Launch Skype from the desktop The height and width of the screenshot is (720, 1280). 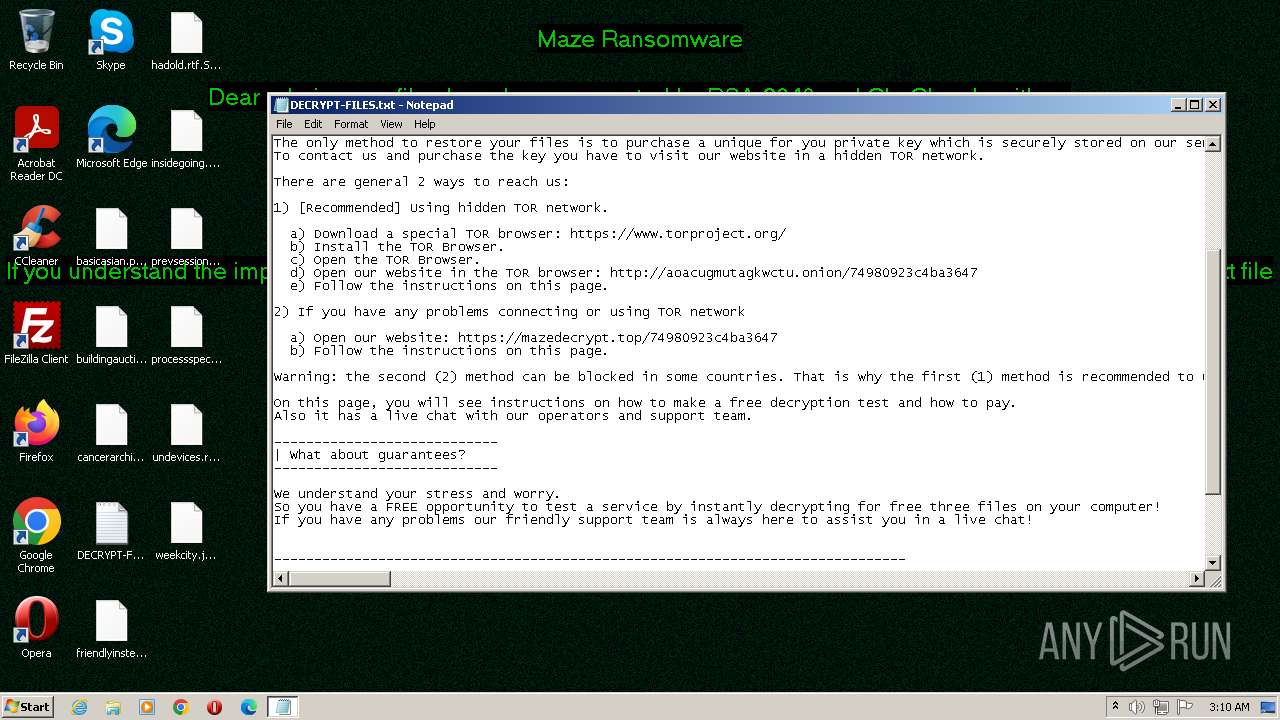pos(111,40)
